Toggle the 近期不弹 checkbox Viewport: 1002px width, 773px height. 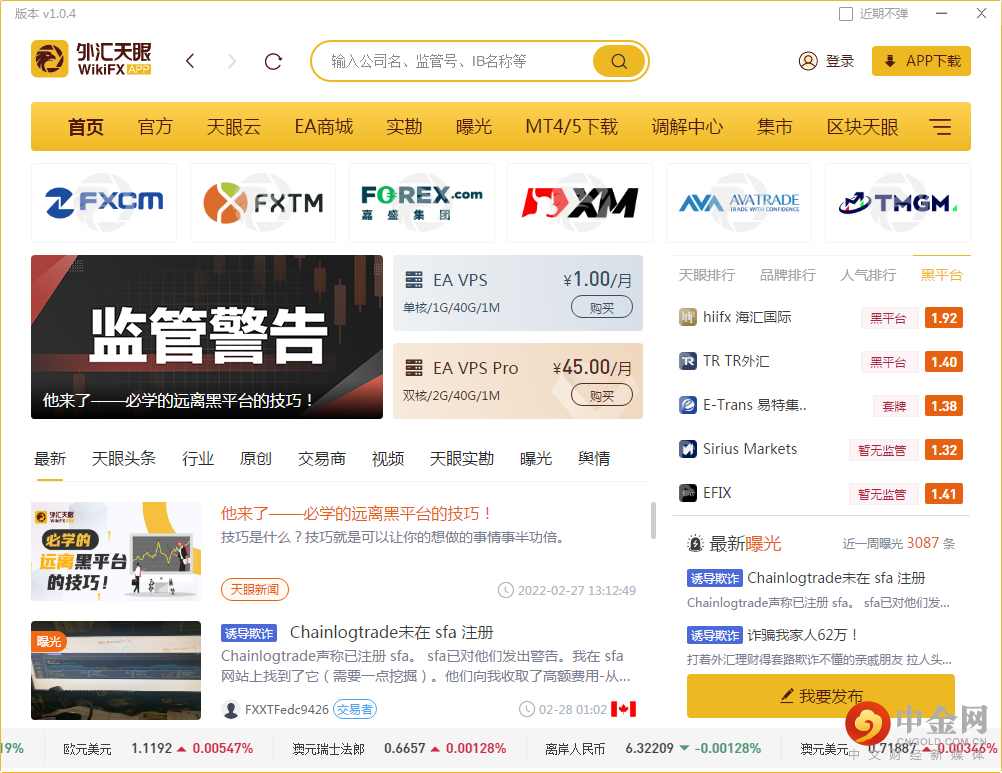846,14
